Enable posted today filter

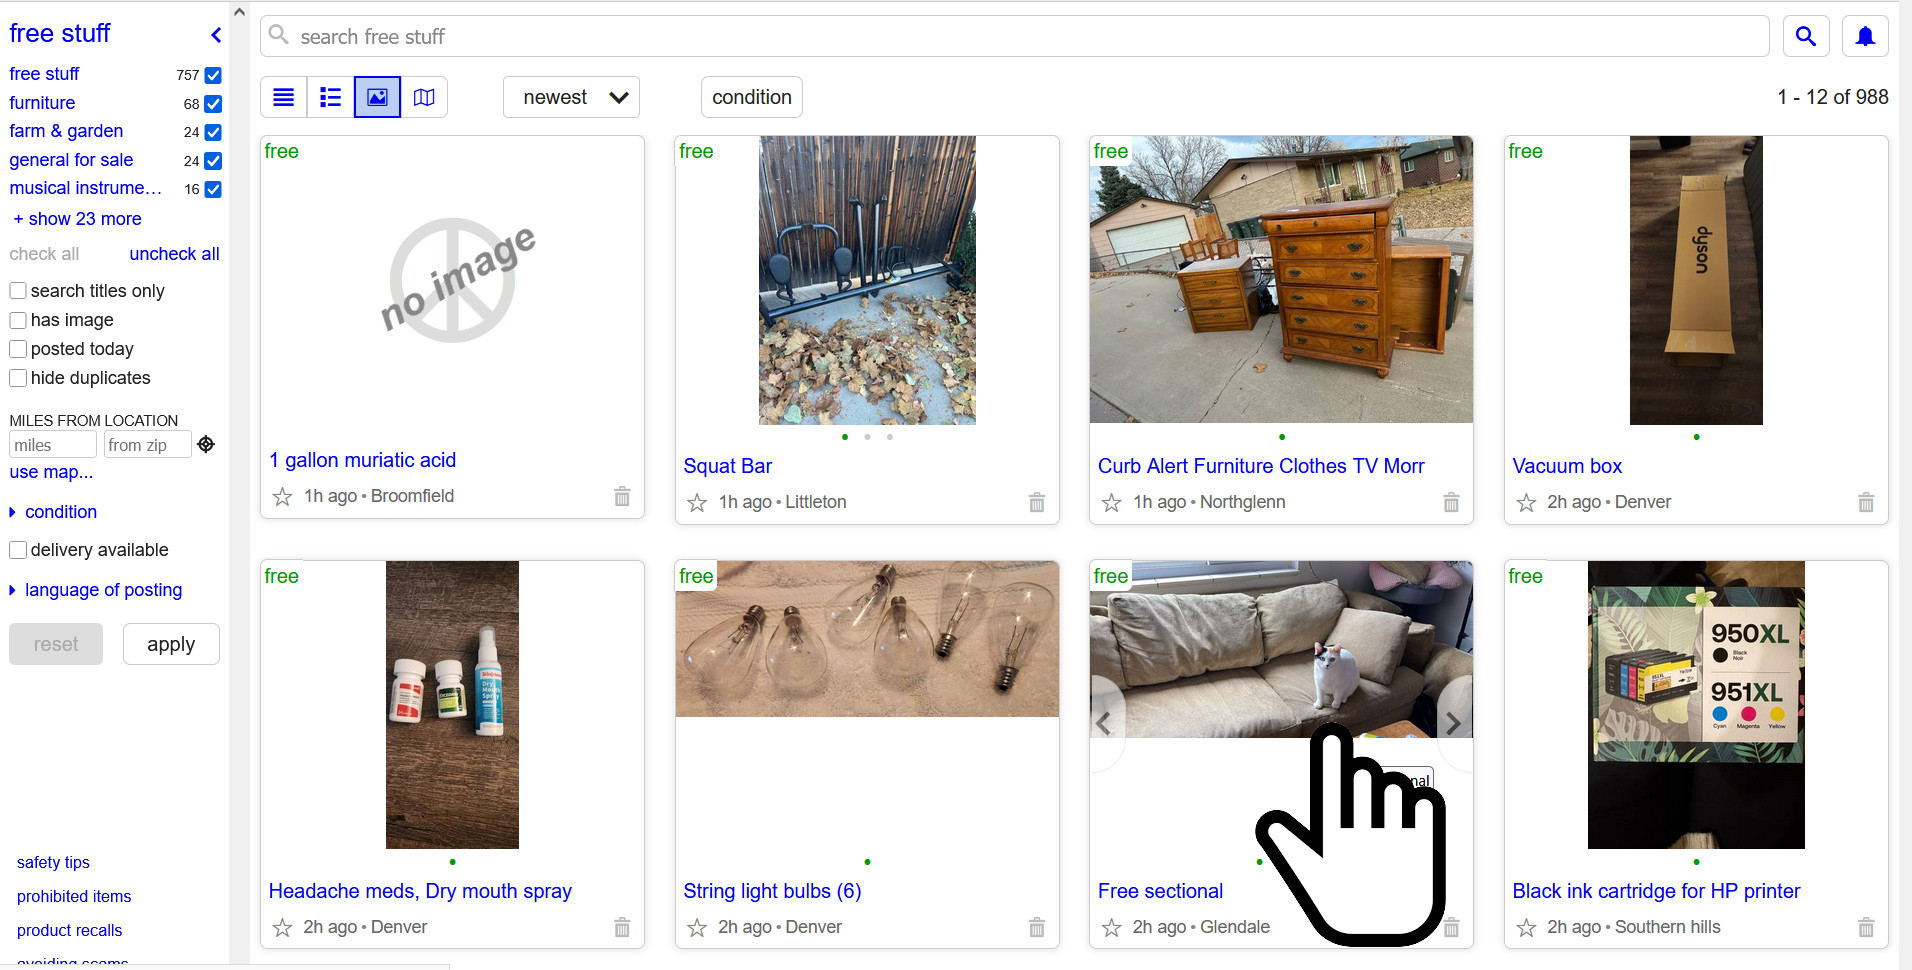point(18,349)
